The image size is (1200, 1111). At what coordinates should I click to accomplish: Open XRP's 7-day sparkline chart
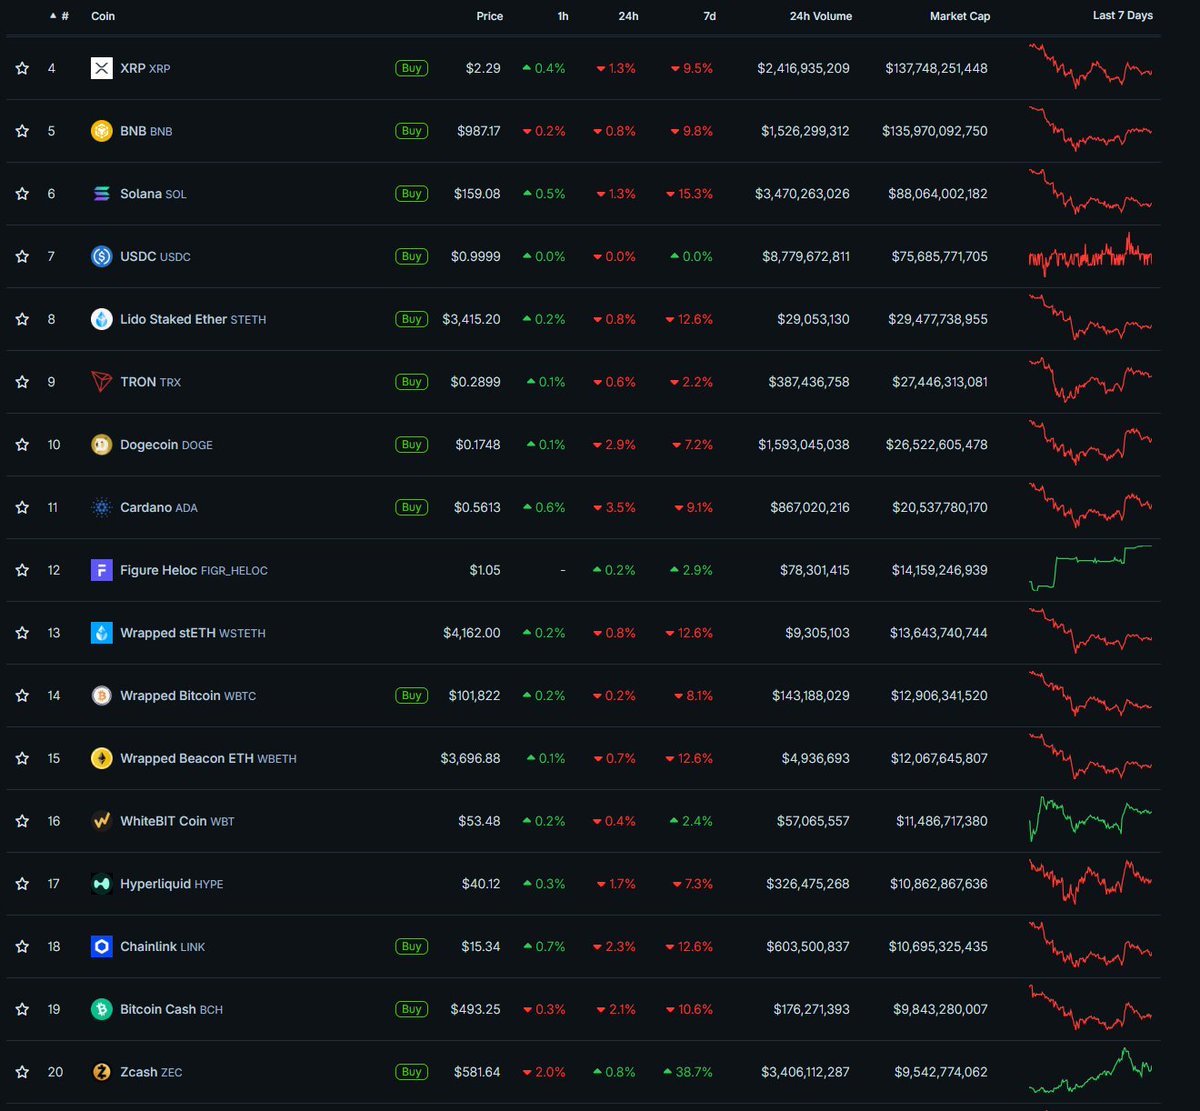click(x=1090, y=66)
